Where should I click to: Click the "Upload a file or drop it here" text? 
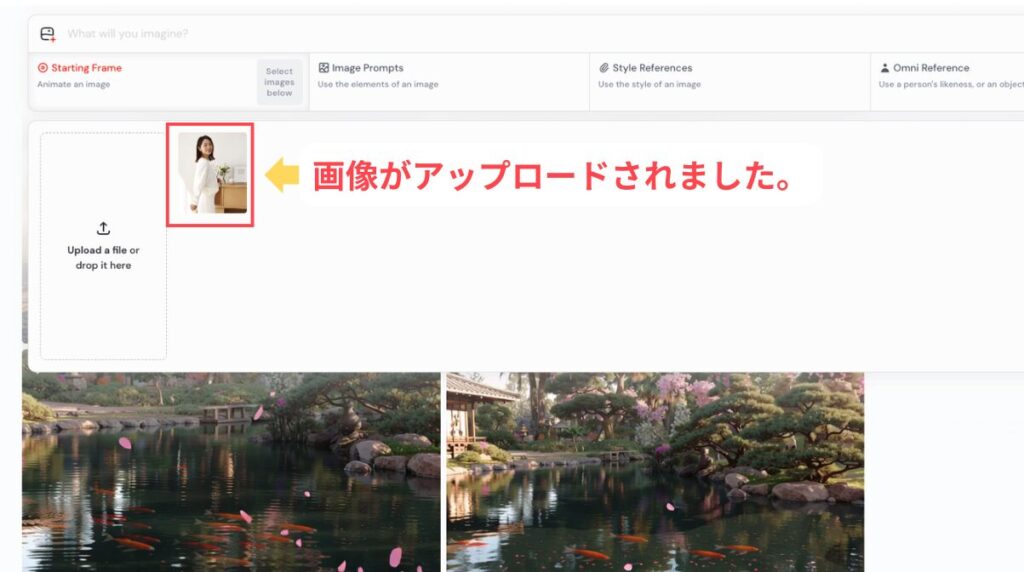pos(103,258)
